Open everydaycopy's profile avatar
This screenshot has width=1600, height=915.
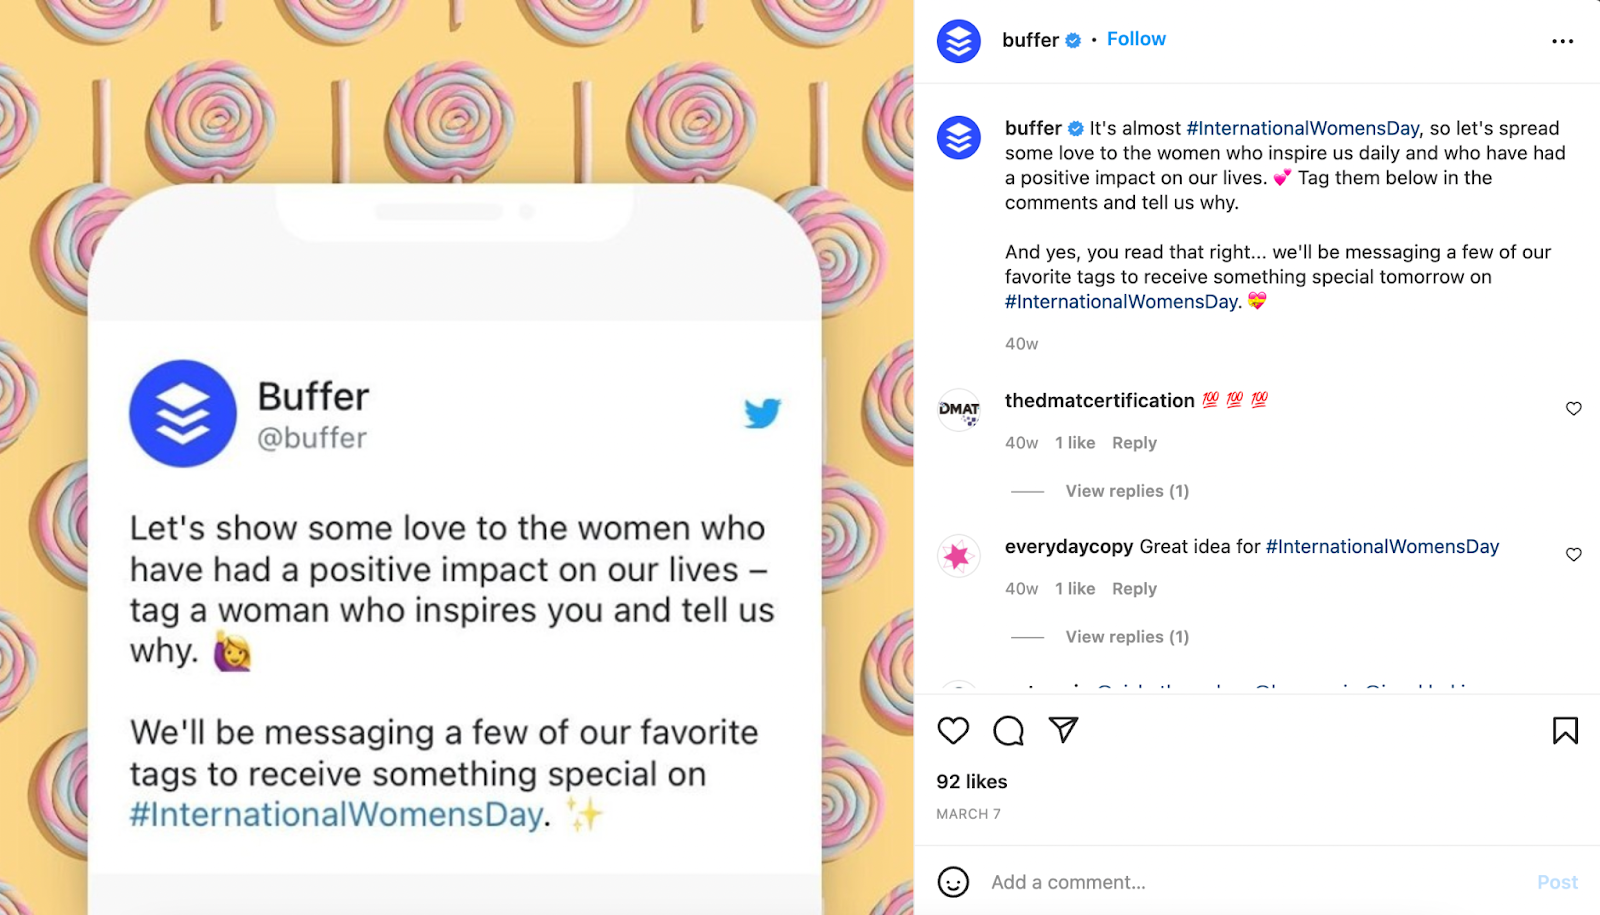(958, 555)
